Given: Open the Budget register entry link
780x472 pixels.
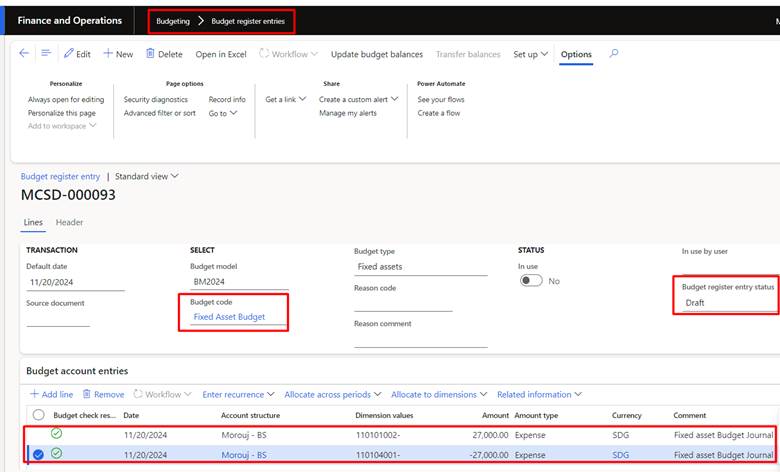Looking at the screenshot, I should [60, 176].
